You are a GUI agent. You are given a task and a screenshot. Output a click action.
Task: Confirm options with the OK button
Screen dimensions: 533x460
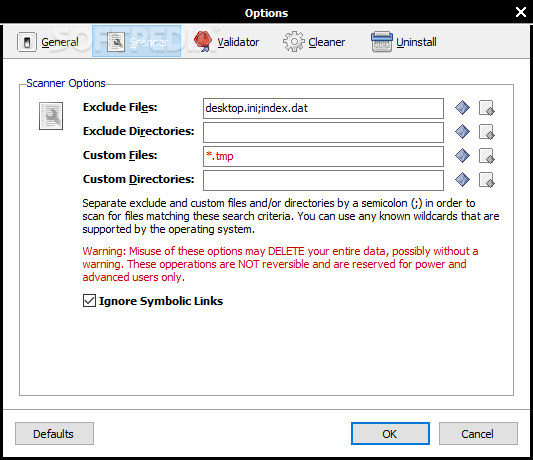pyautogui.click(x=390, y=433)
